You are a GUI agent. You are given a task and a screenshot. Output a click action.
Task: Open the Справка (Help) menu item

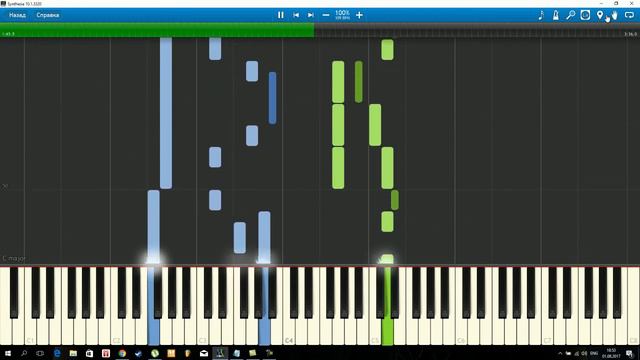pyautogui.click(x=48, y=15)
